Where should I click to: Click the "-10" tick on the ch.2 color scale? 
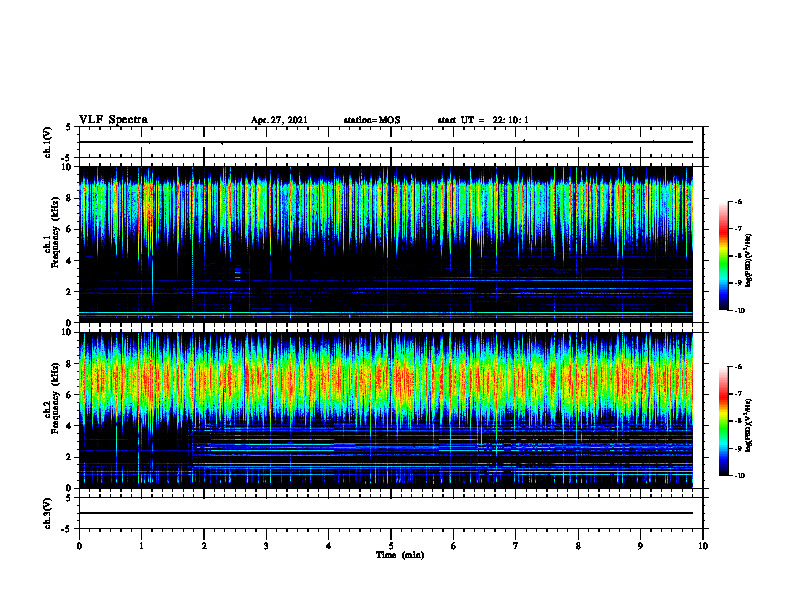740,476
